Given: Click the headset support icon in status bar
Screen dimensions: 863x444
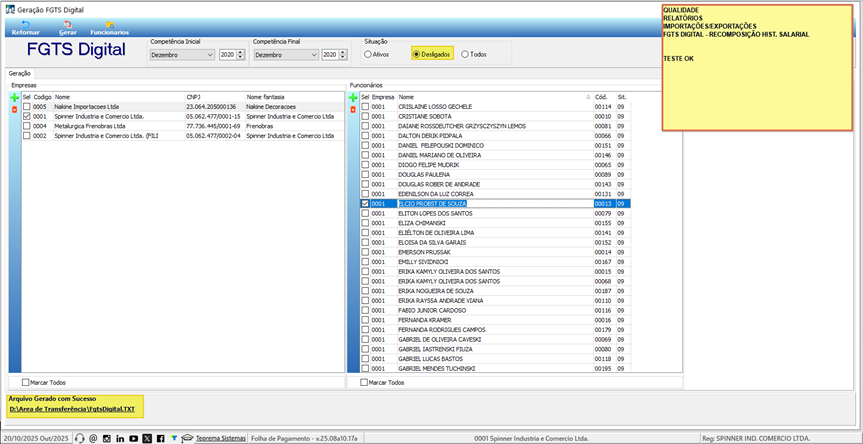Looking at the screenshot, I should 79,438.
